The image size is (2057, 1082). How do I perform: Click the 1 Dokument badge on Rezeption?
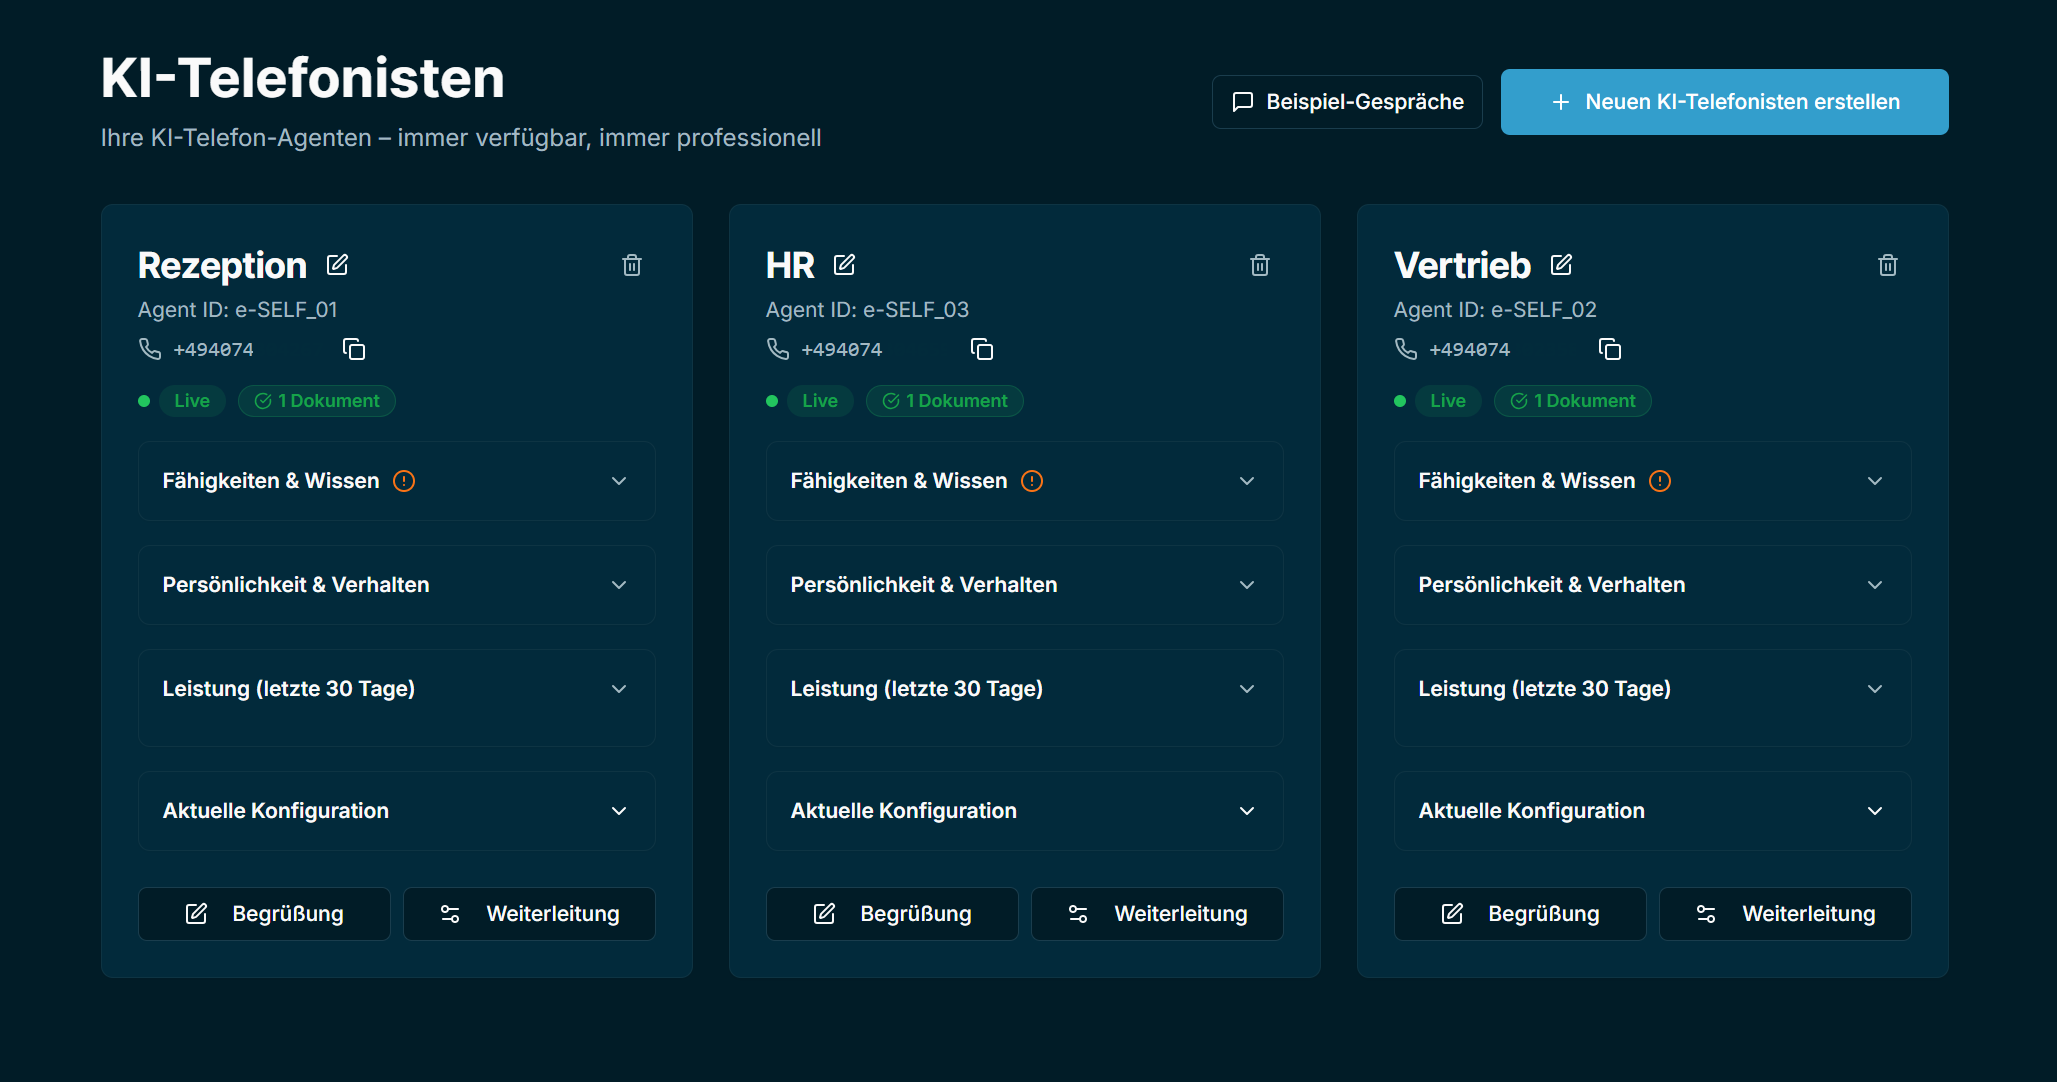(x=317, y=401)
